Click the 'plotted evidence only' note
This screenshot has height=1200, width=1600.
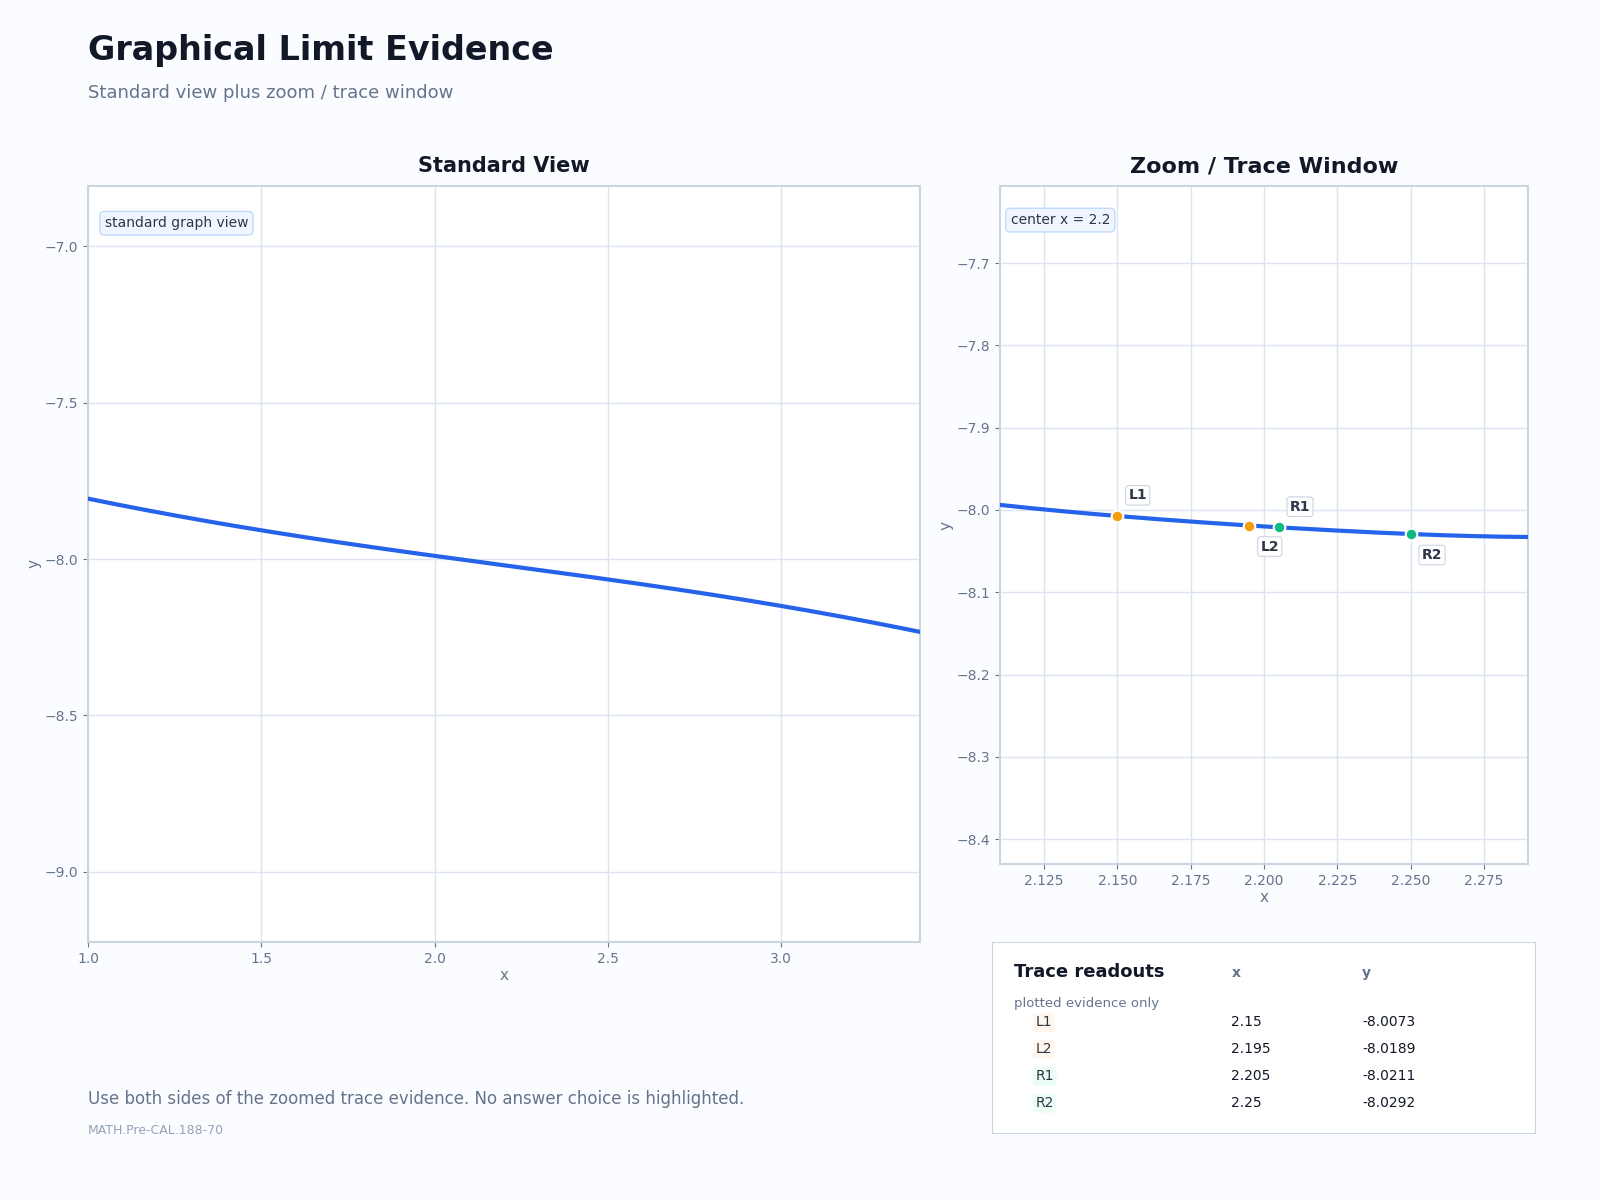tap(1086, 1003)
